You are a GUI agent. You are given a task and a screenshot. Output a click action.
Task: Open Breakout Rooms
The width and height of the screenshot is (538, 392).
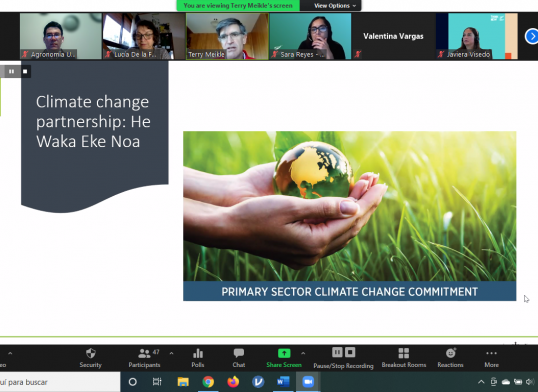(x=404, y=358)
